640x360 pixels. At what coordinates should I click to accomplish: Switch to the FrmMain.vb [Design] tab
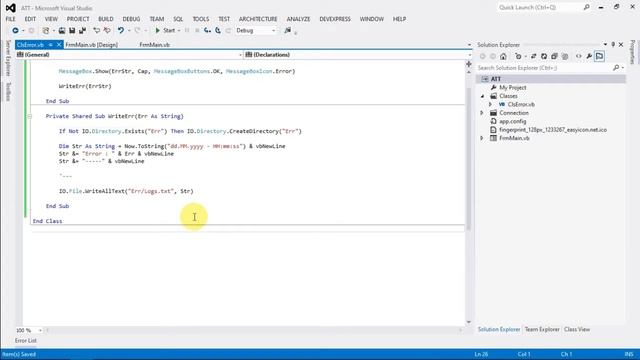click(x=91, y=44)
